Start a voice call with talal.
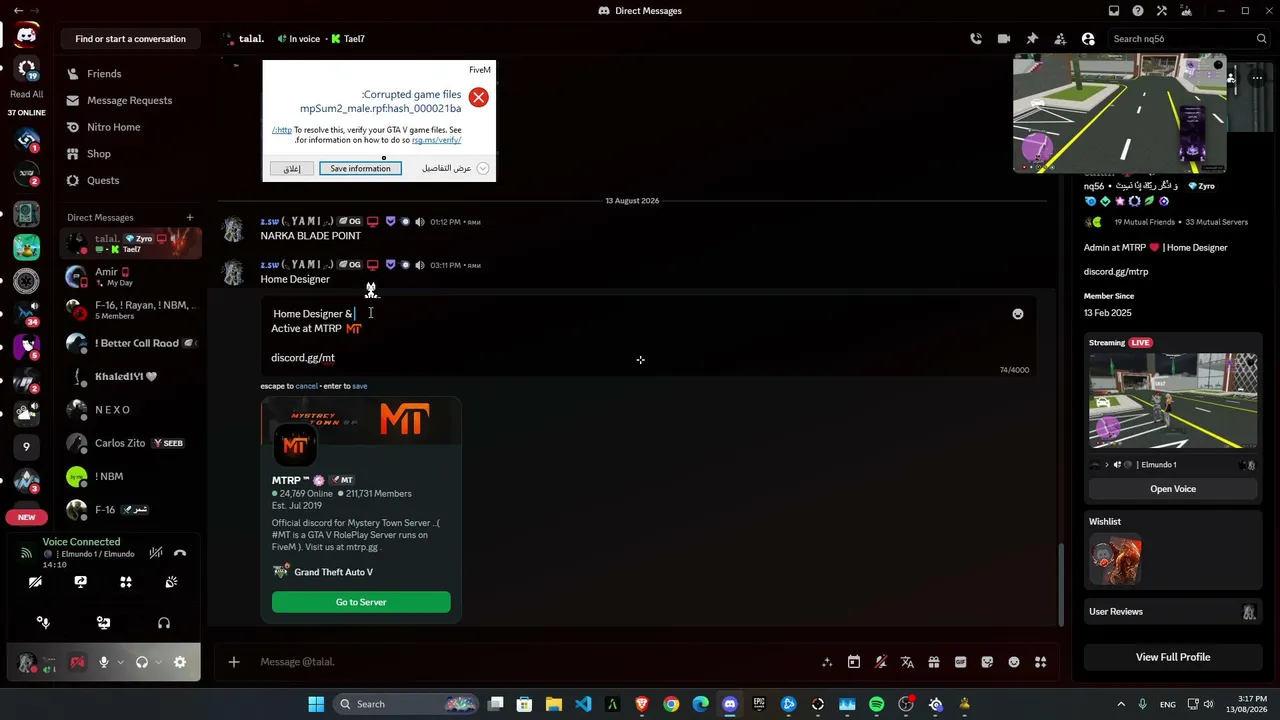 click(x=976, y=39)
